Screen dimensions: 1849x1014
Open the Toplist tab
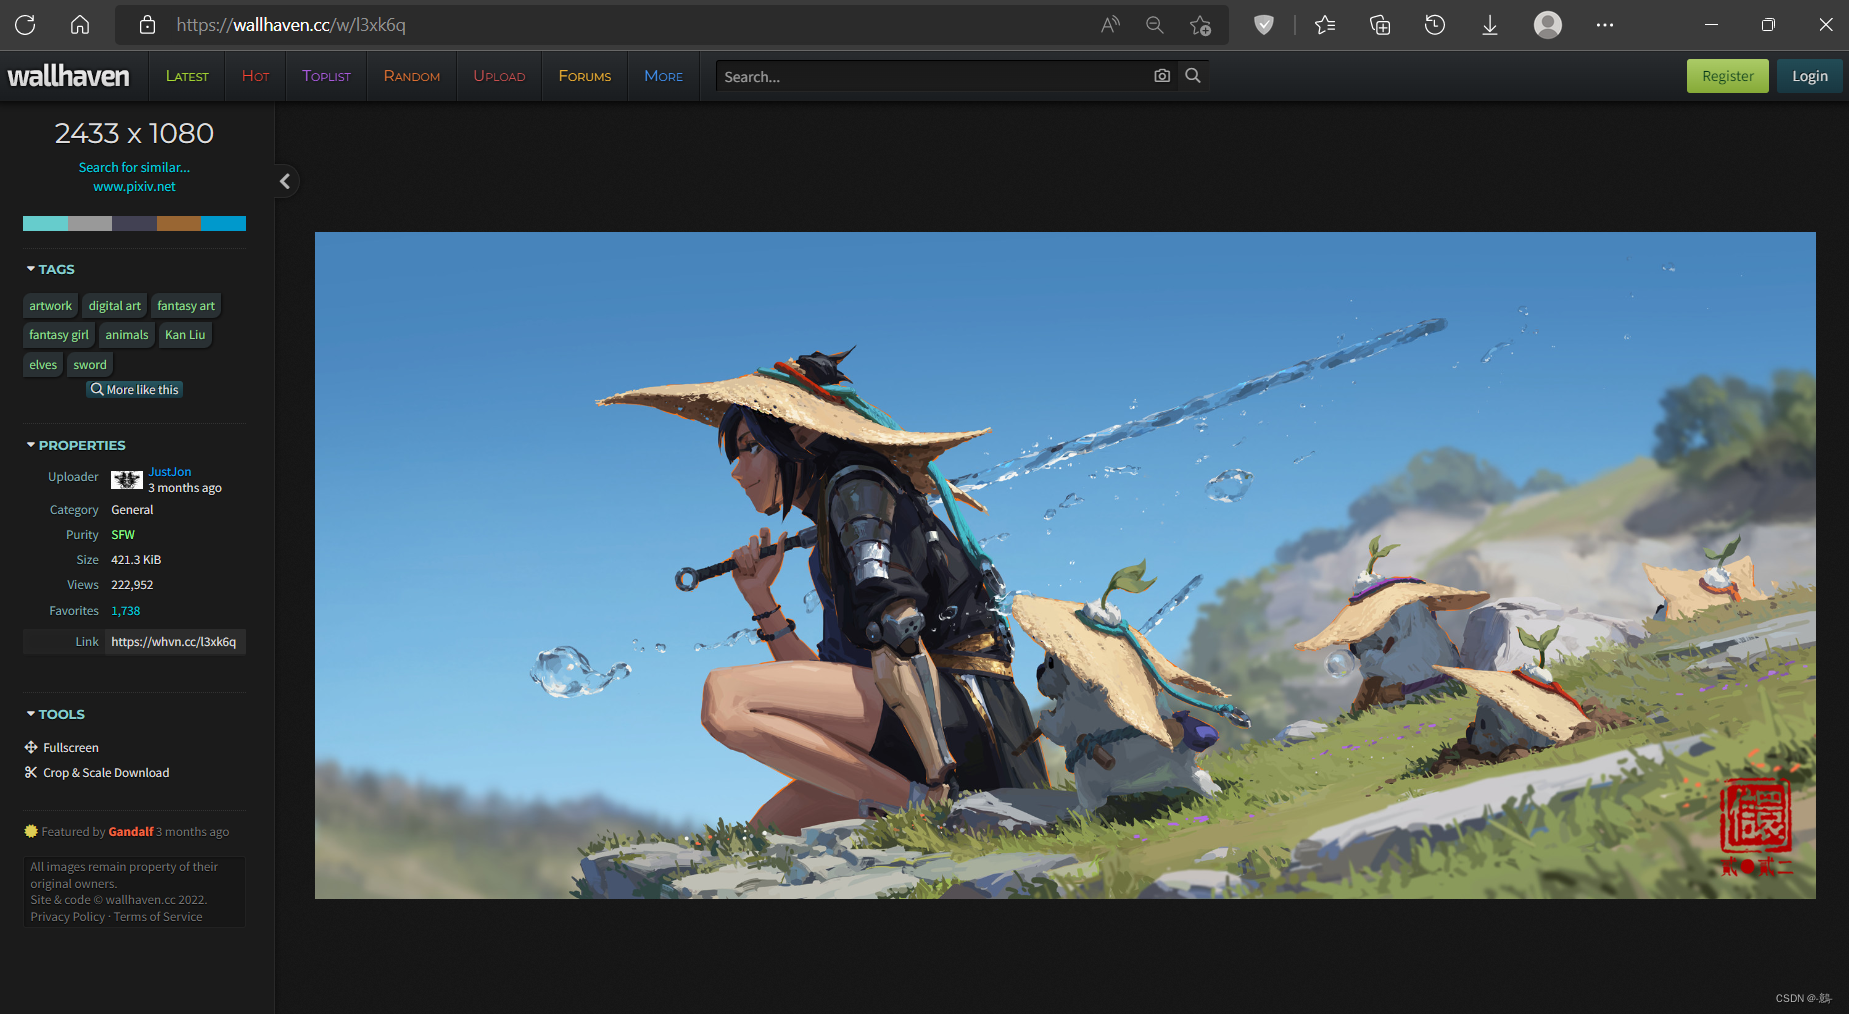tap(326, 76)
